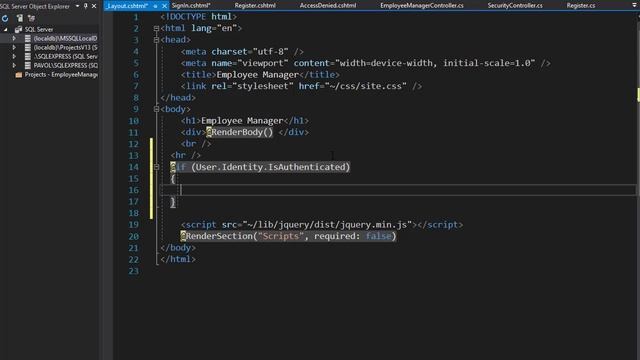Click the lang="en" attribute

tap(214, 29)
